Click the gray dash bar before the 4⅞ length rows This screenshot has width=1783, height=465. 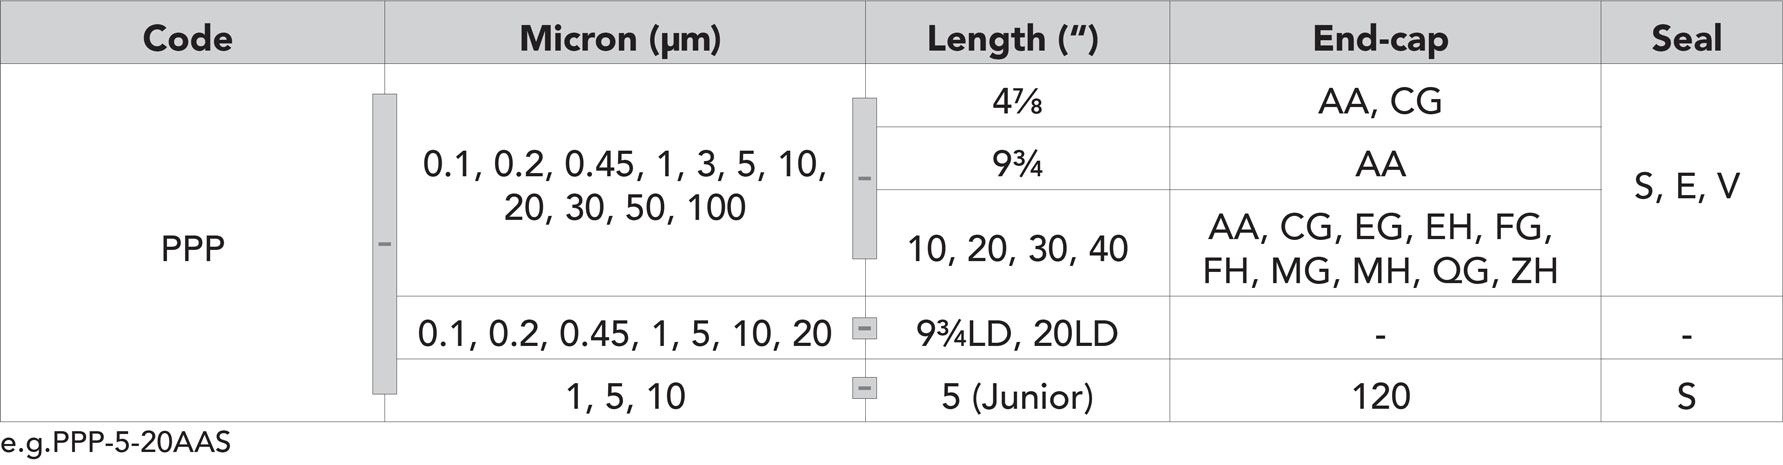coord(864,178)
